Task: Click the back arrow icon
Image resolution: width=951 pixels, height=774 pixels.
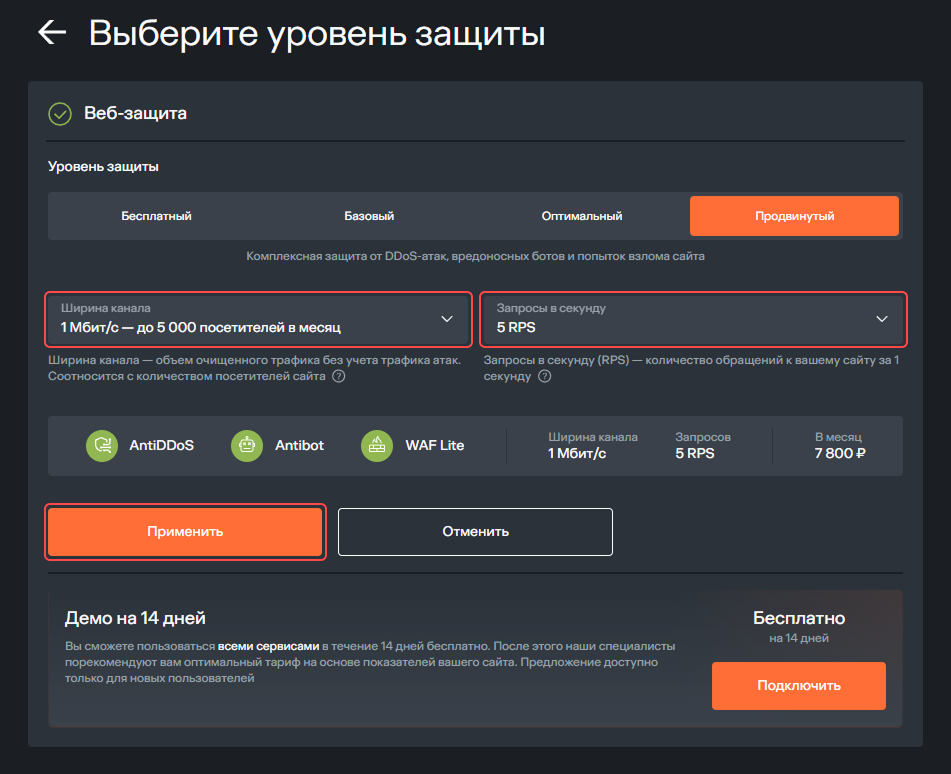Action: 52,32
